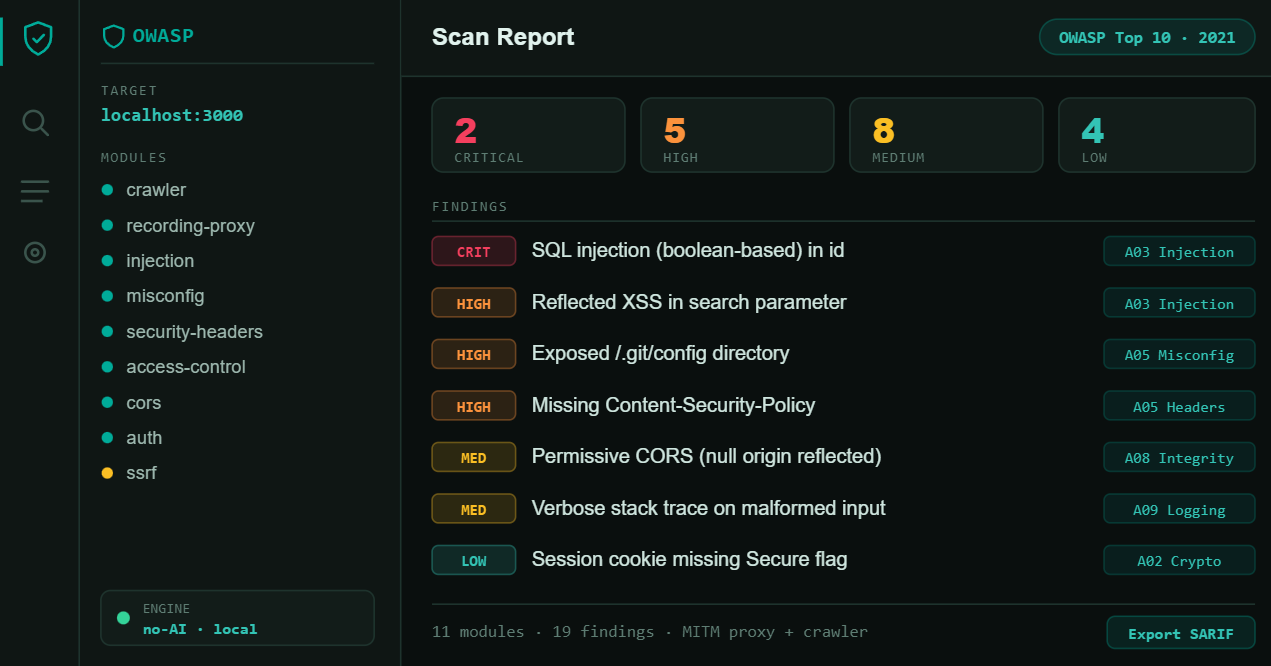
Task: Open the list lines sidebar icon
Action: tap(35, 191)
